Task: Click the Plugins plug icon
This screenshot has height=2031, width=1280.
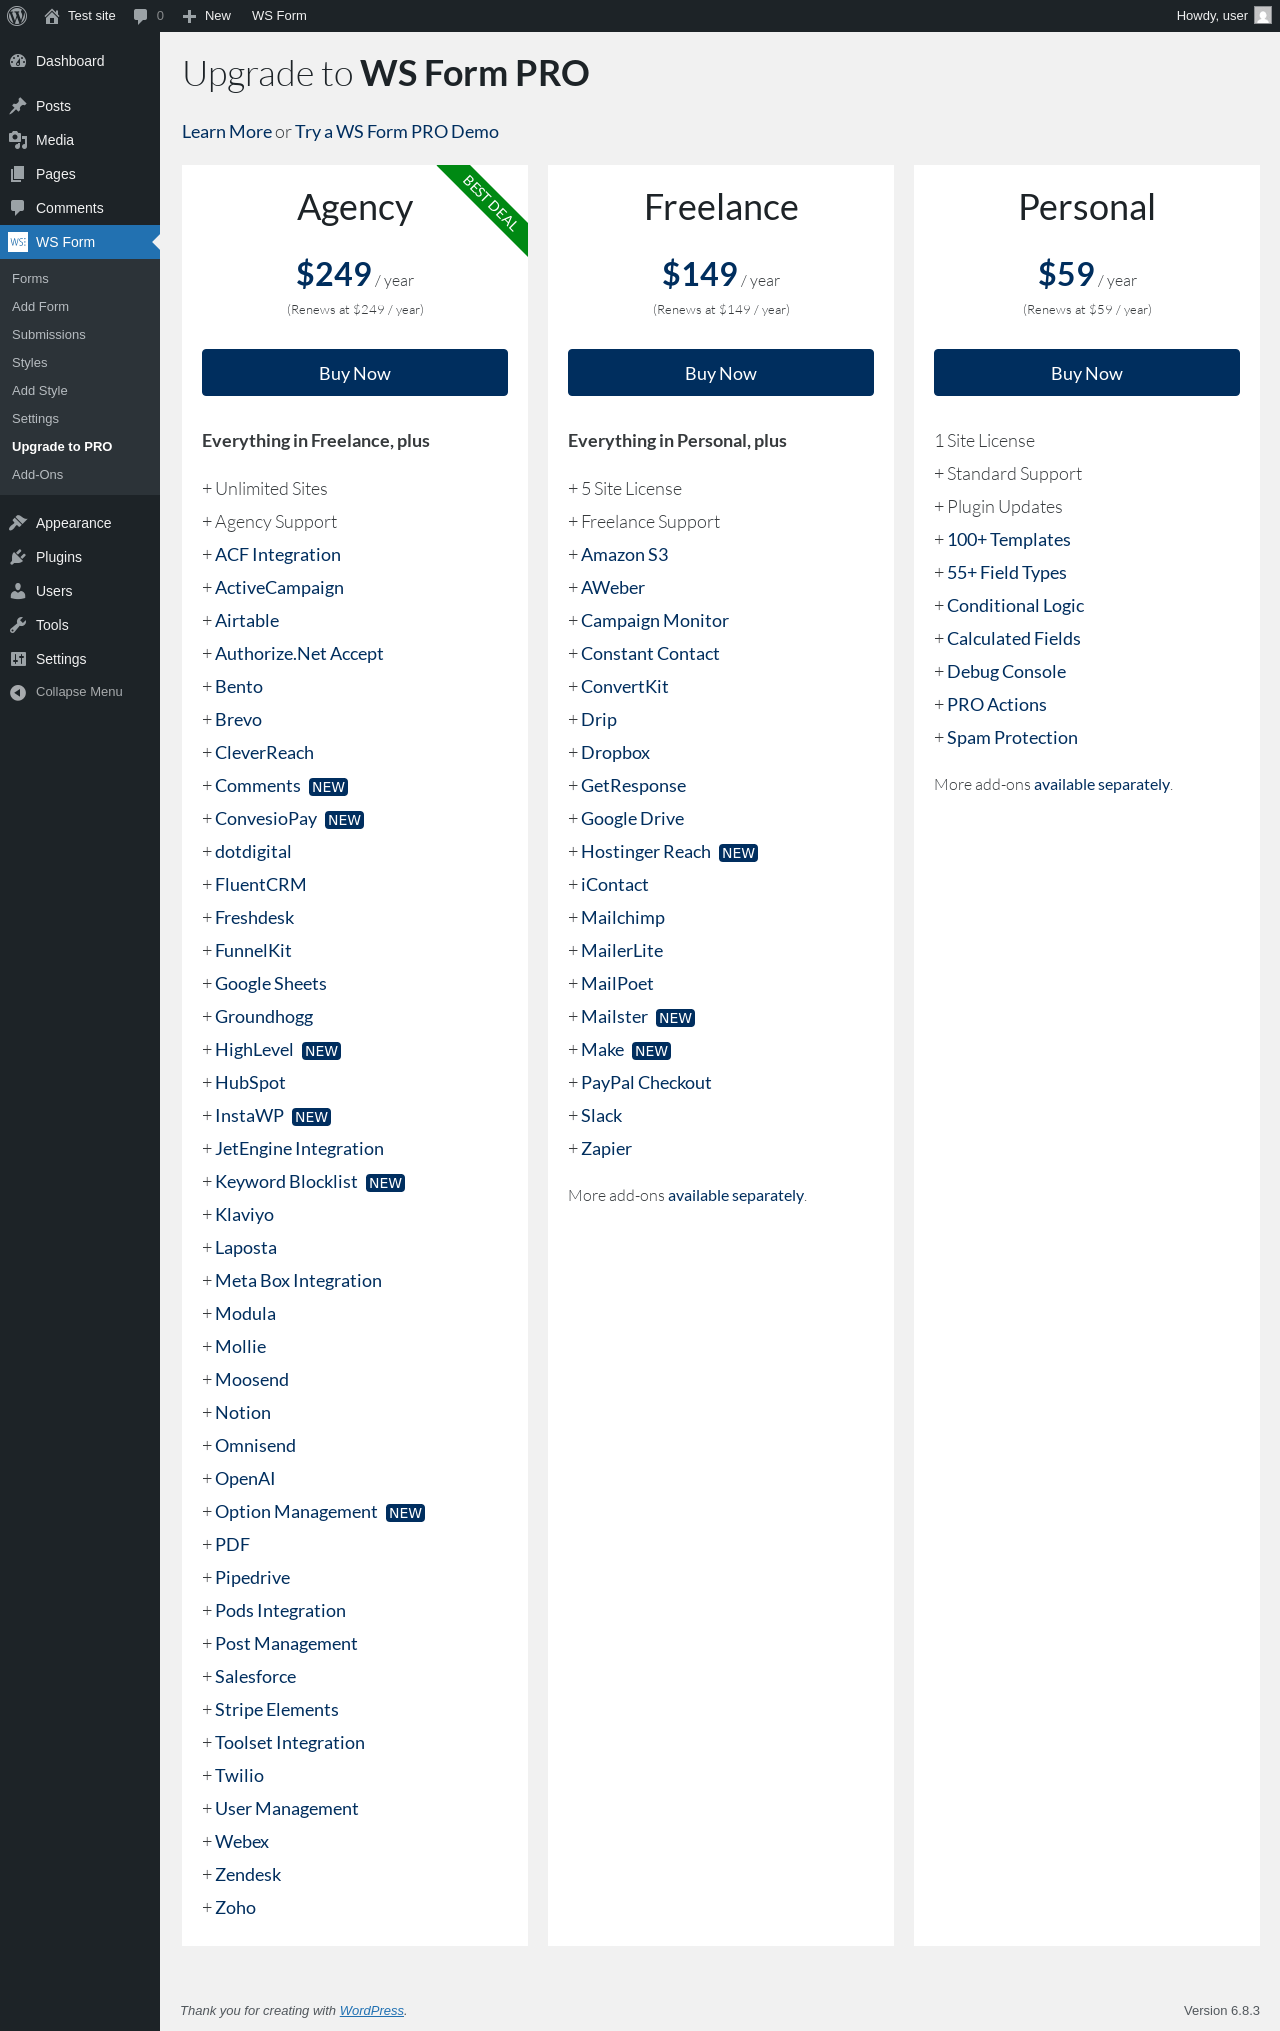Action: coord(18,557)
